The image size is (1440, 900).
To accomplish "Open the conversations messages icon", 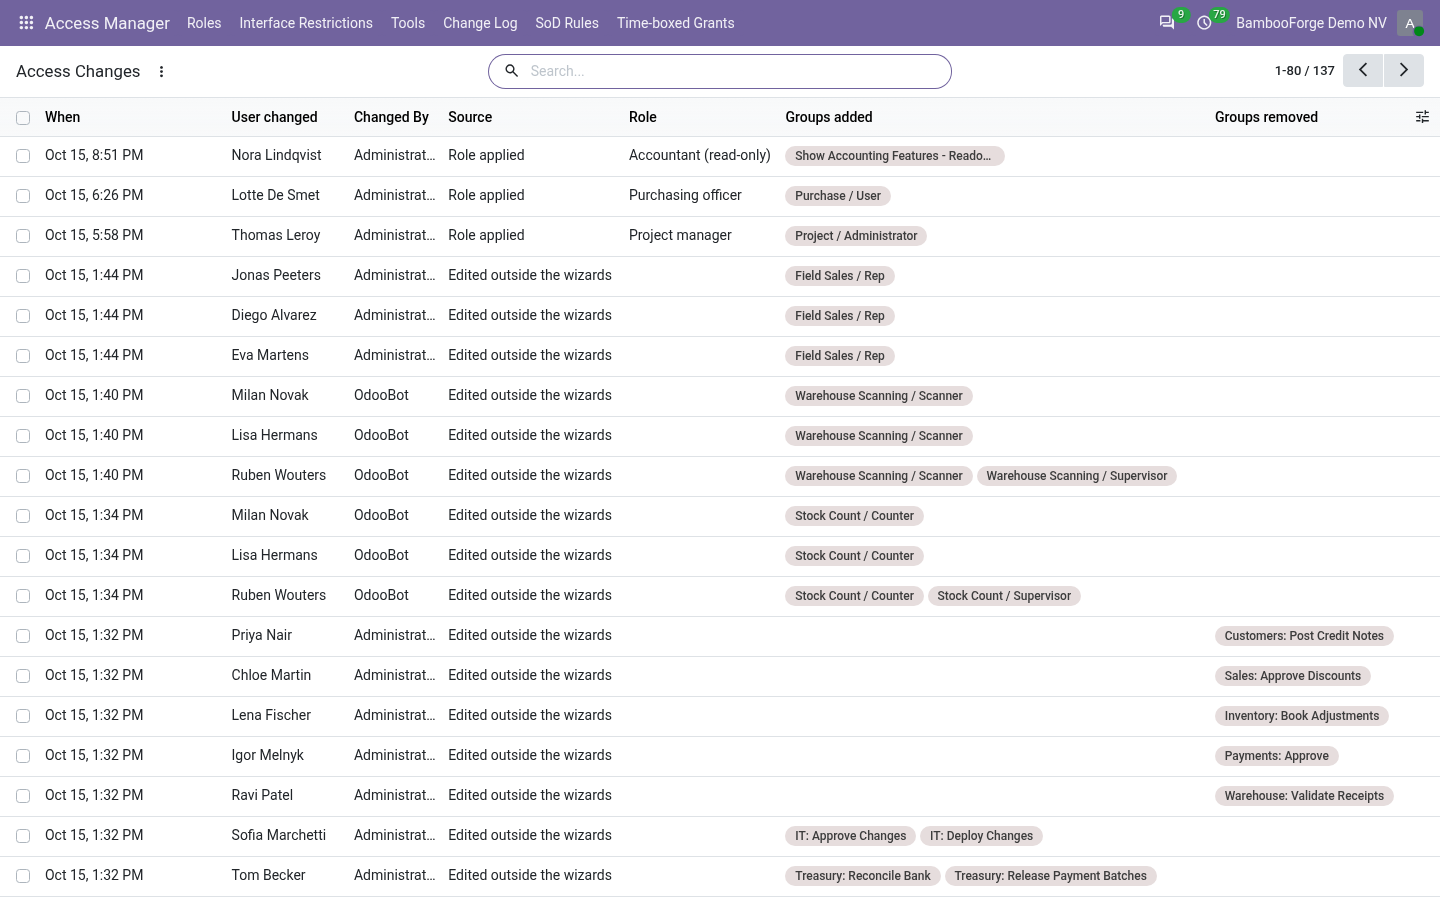I will pos(1167,22).
